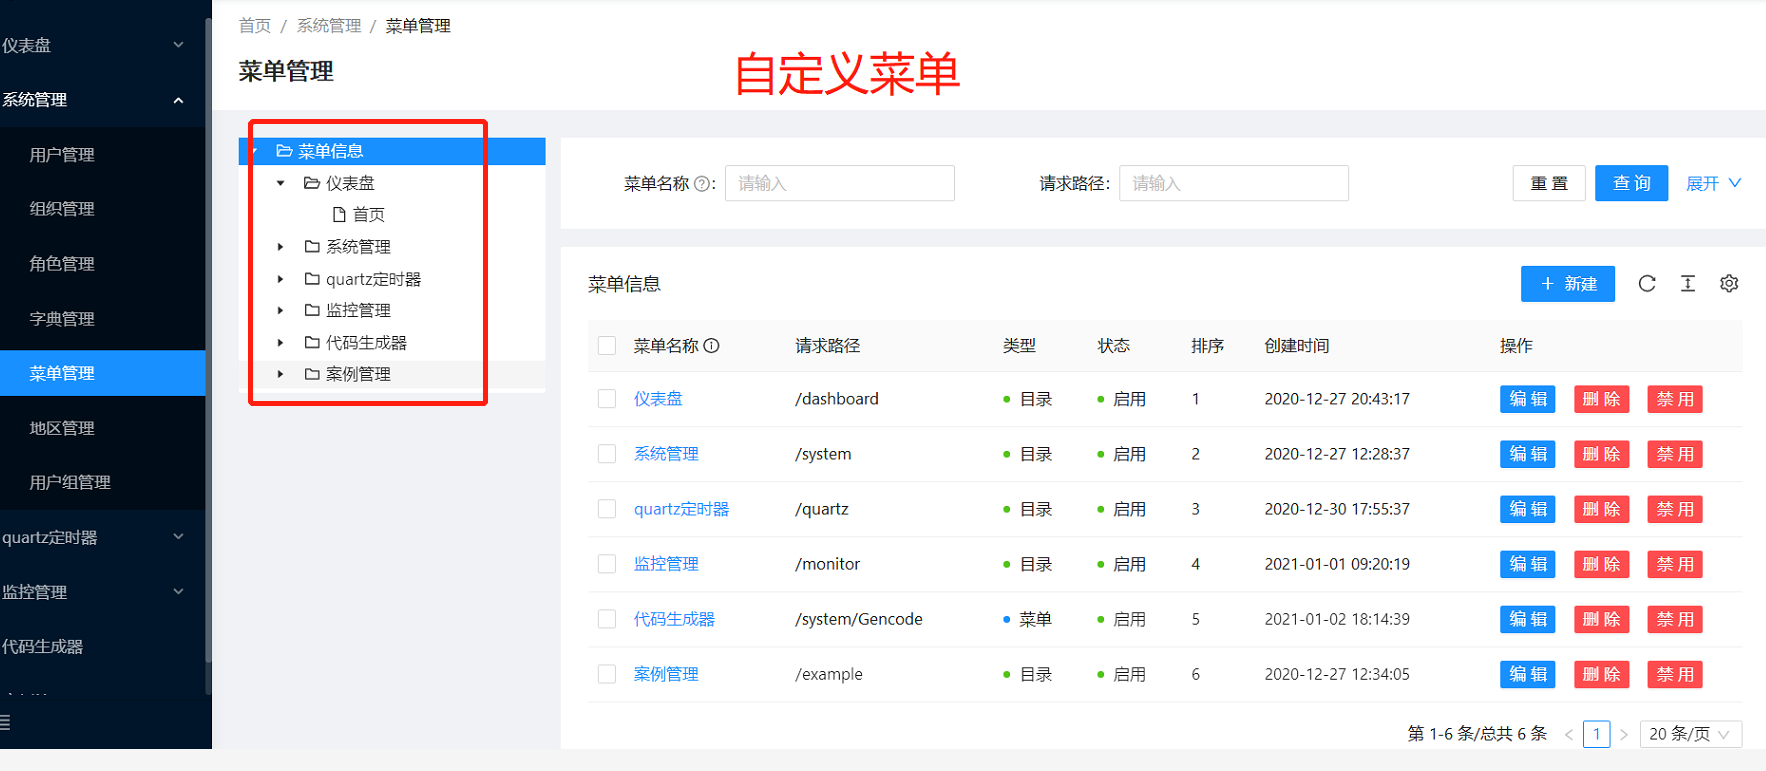Viewport: 1766px width, 771px height.
Task: Expand the 系统管理 tree node arrow
Action: (x=281, y=247)
